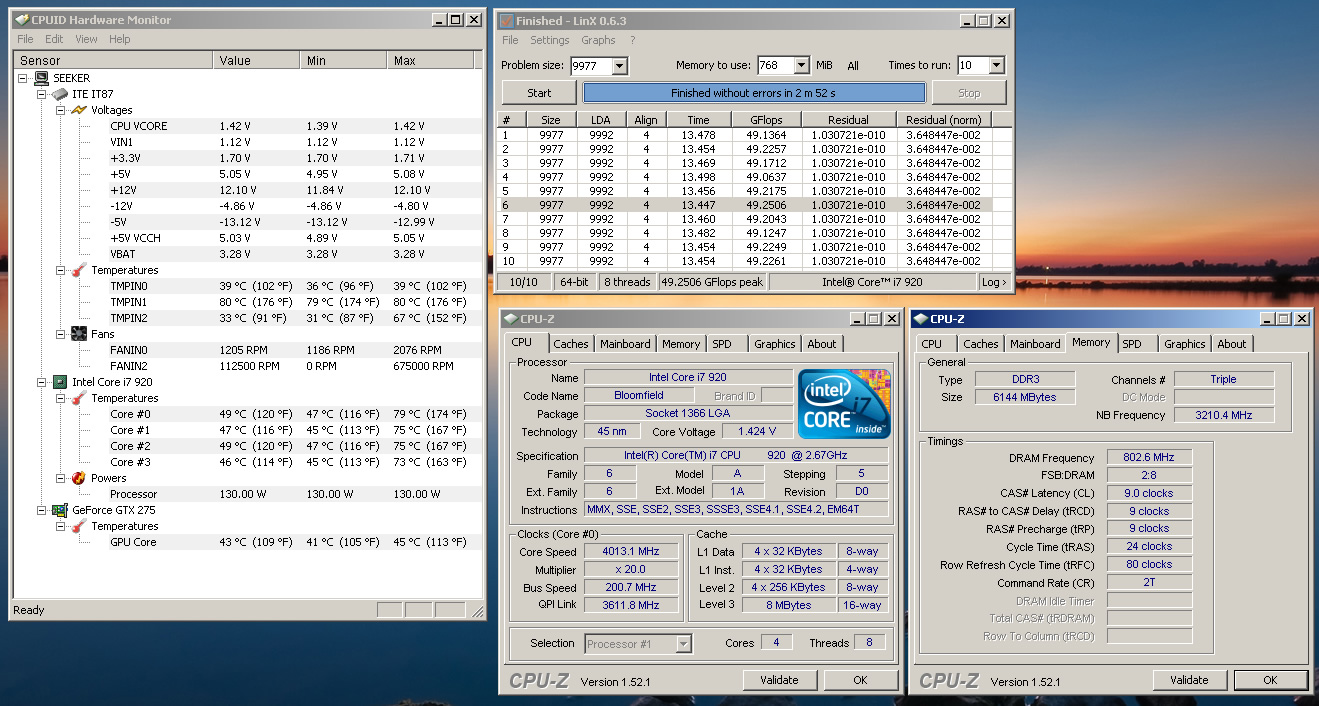Click the LinX finished progress bar
This screenshot has height=706, width=1319.
tap(753, 93)
